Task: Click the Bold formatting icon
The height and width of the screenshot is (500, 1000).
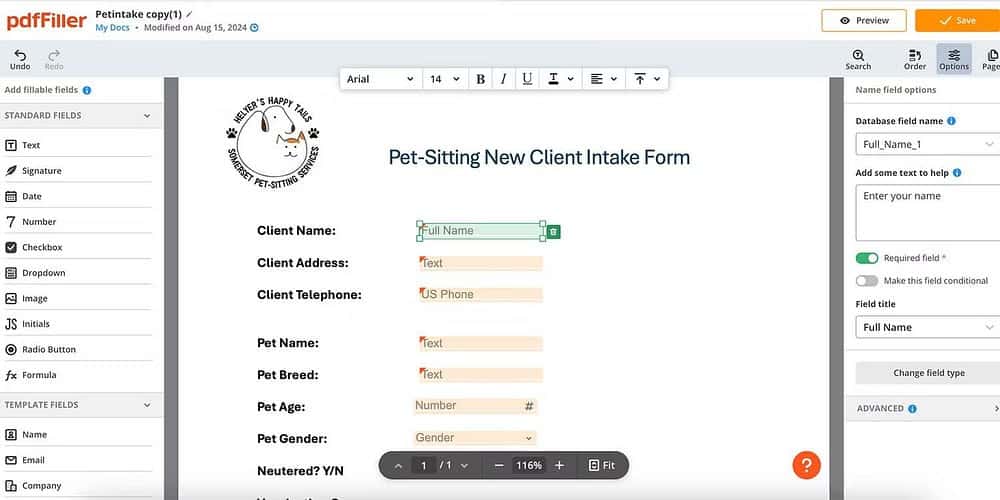Action: (x=481, y=79)
